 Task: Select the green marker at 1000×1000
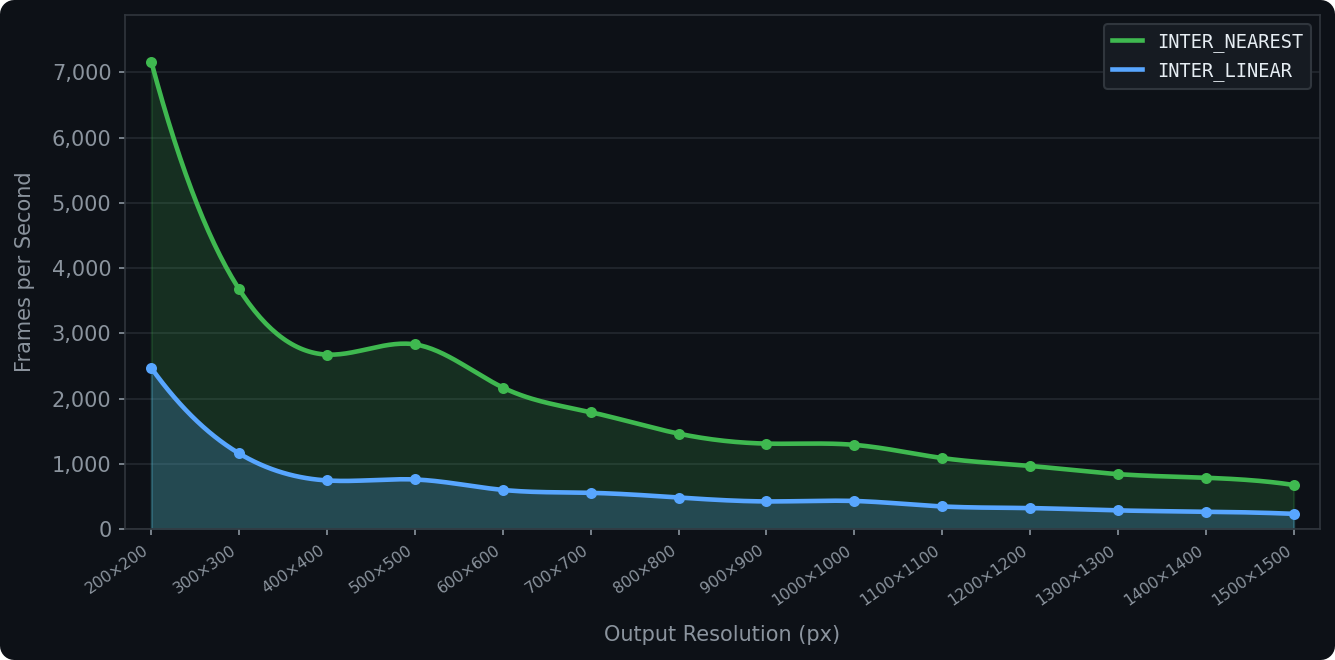point(854,445)
